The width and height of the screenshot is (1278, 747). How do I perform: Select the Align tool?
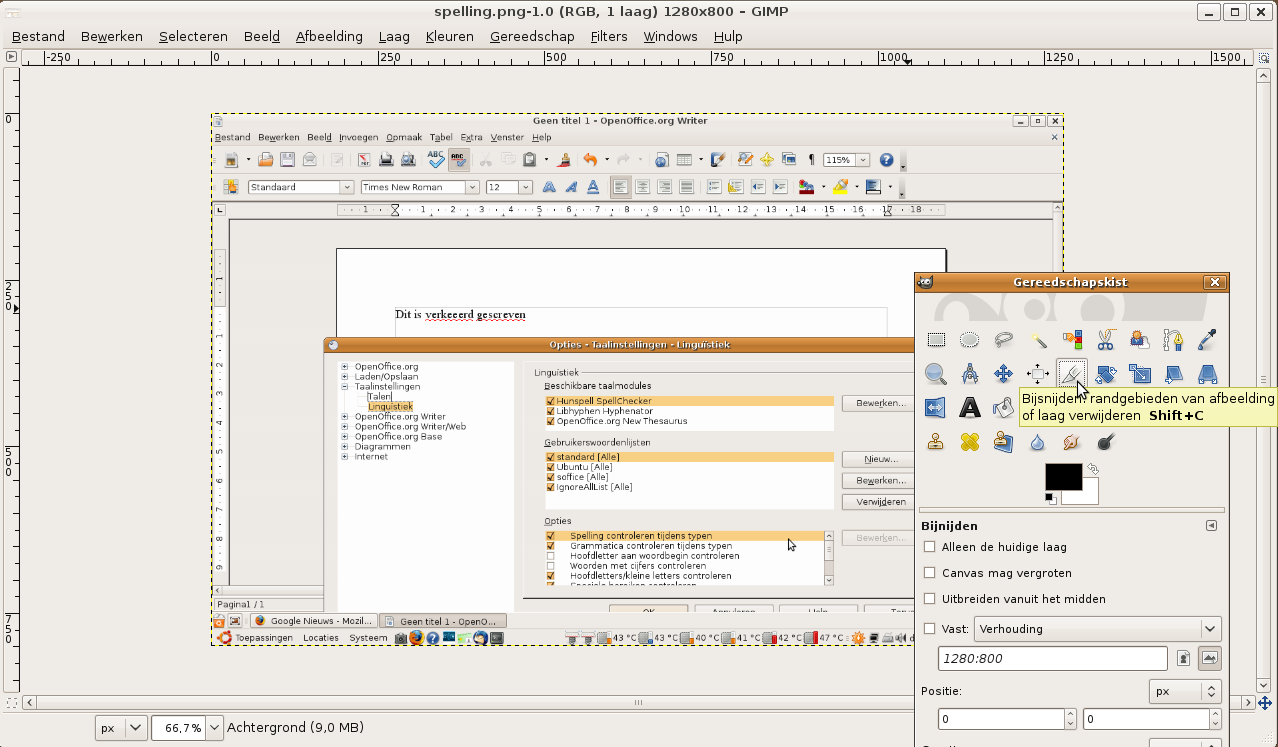pyautogui.click(x=1038, y=374)
